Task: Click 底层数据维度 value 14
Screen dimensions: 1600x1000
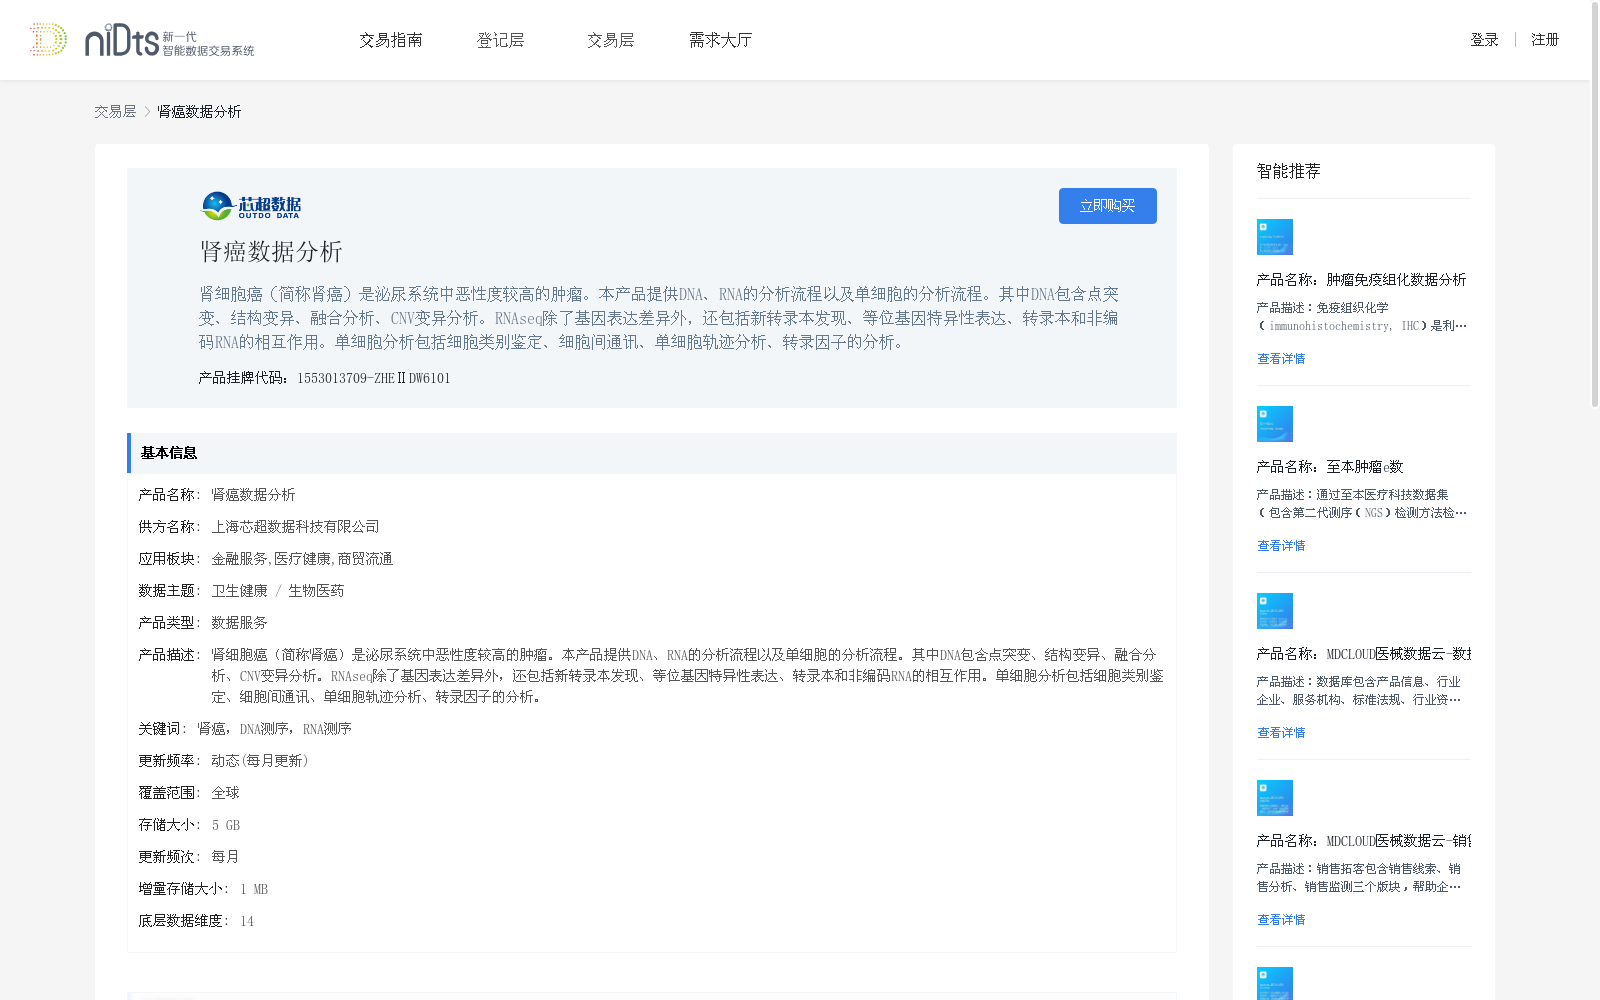Action: point(247,921)
